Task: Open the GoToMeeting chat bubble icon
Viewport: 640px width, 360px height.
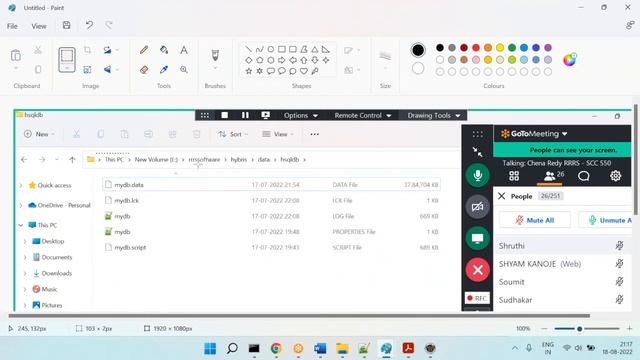Action: point(584,176)
